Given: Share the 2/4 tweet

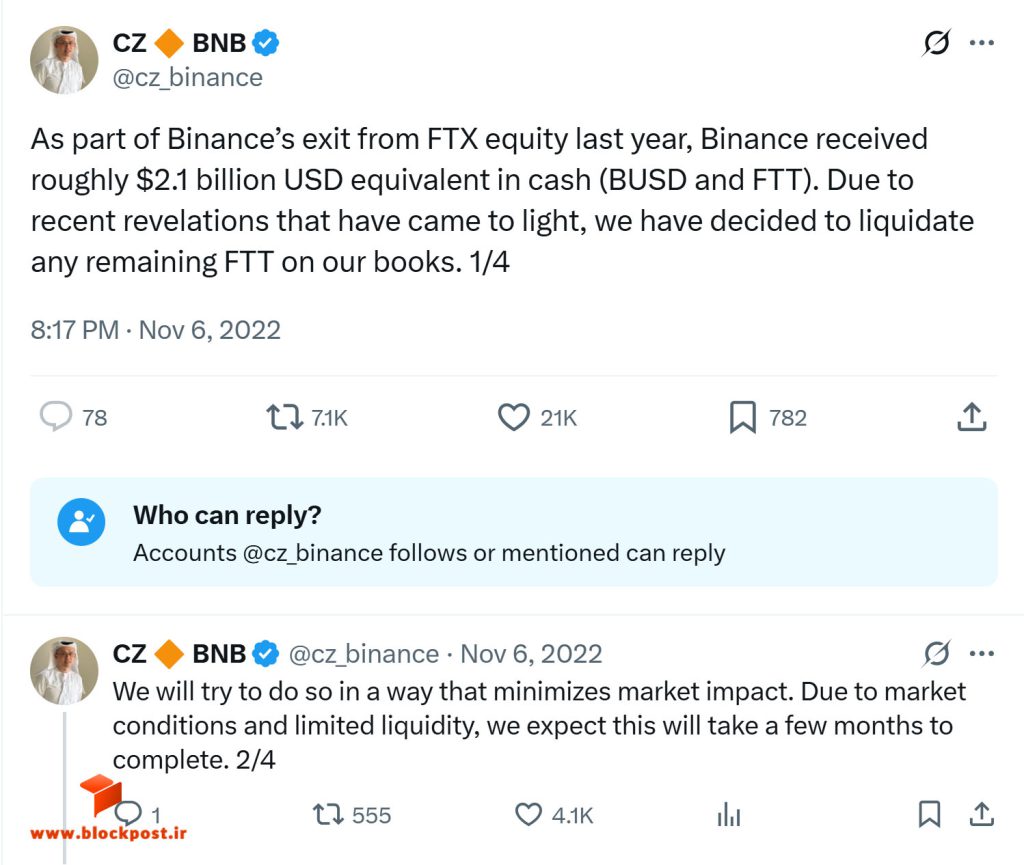Looking at the screenshot, I should coord(982,814).
